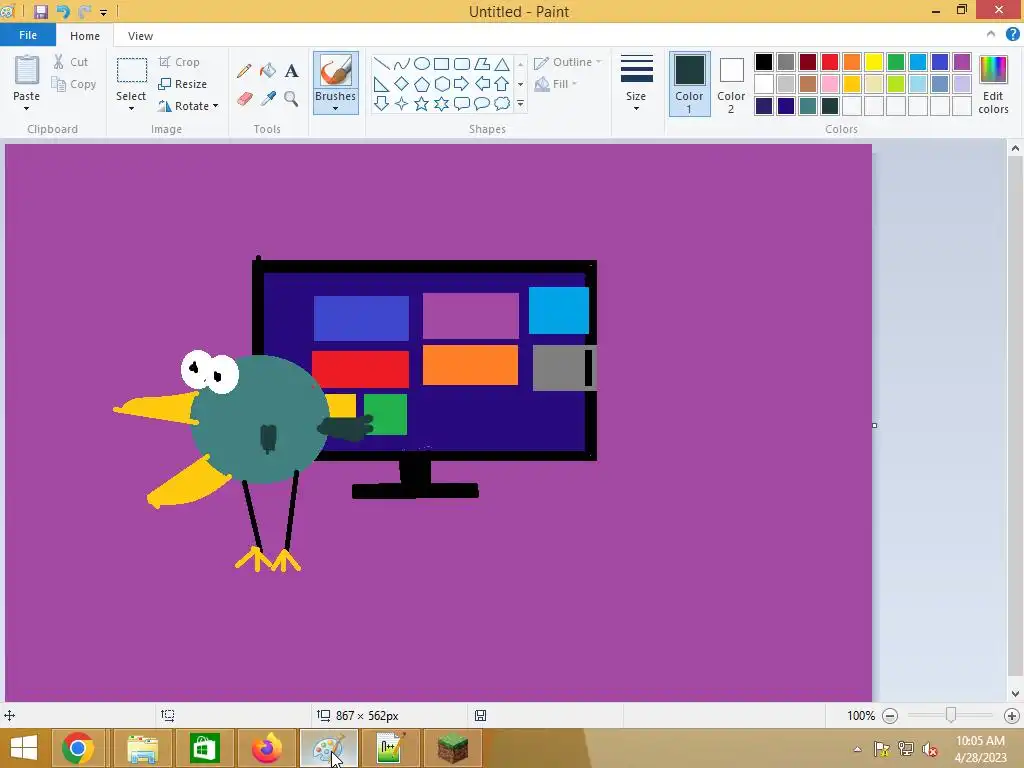Select Color 2 background box
The height and width of the screenshot is (768, 1024).
pos(731,84)
